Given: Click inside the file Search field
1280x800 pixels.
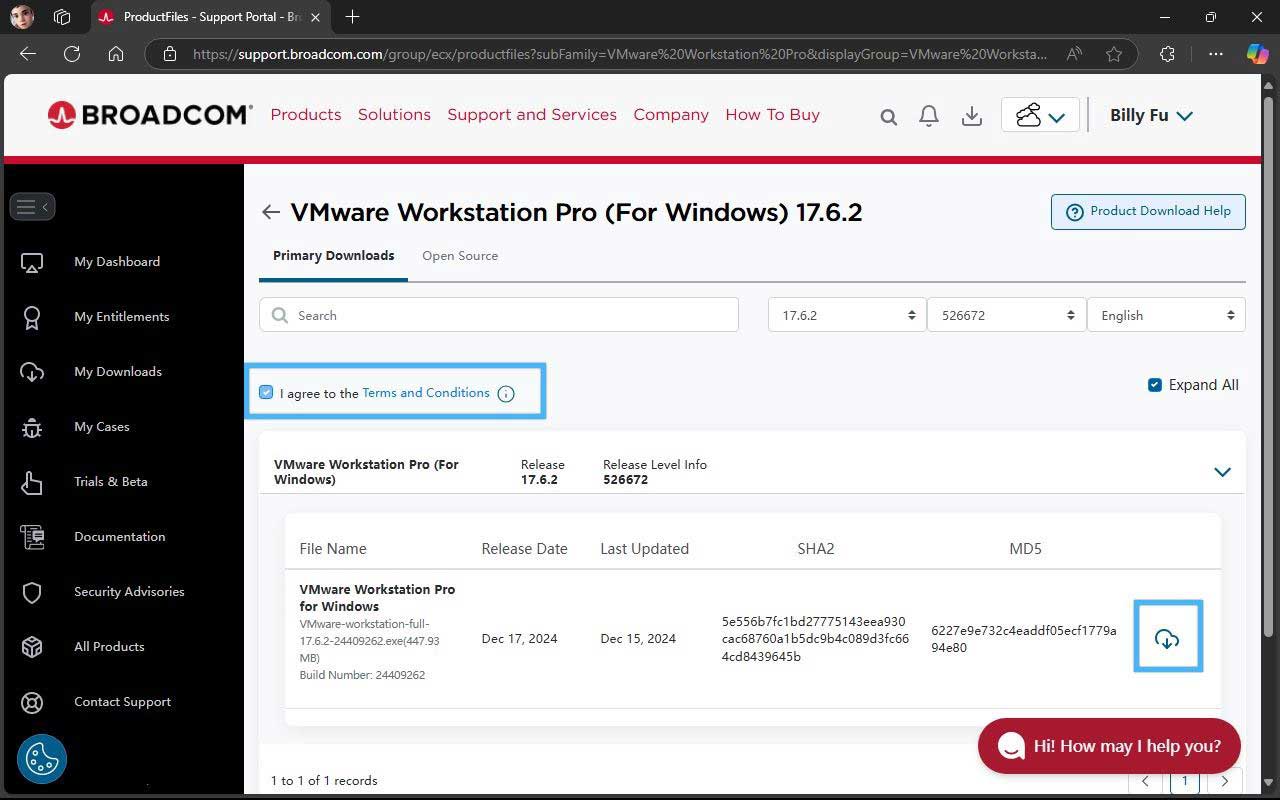Looking at the screenshot, I should (x=498, y=314).
